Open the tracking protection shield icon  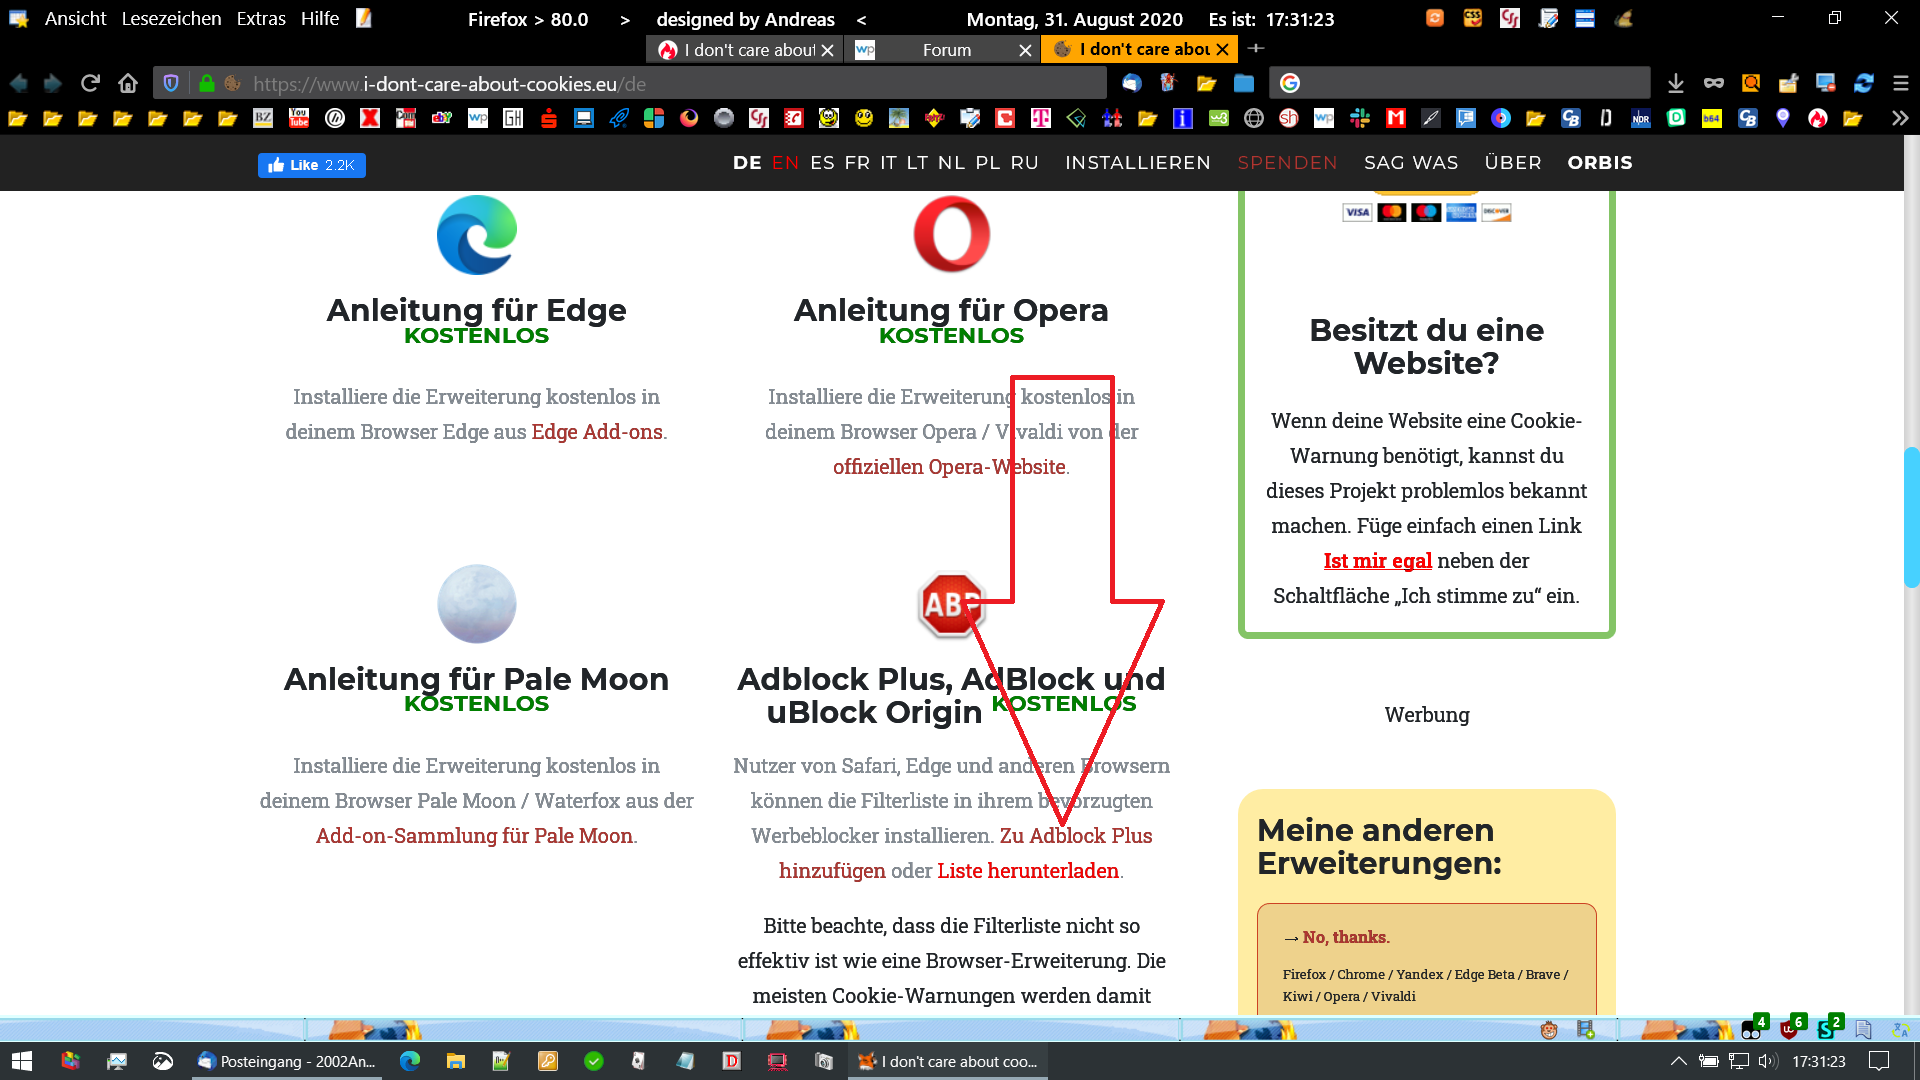(x=171, y=83)
